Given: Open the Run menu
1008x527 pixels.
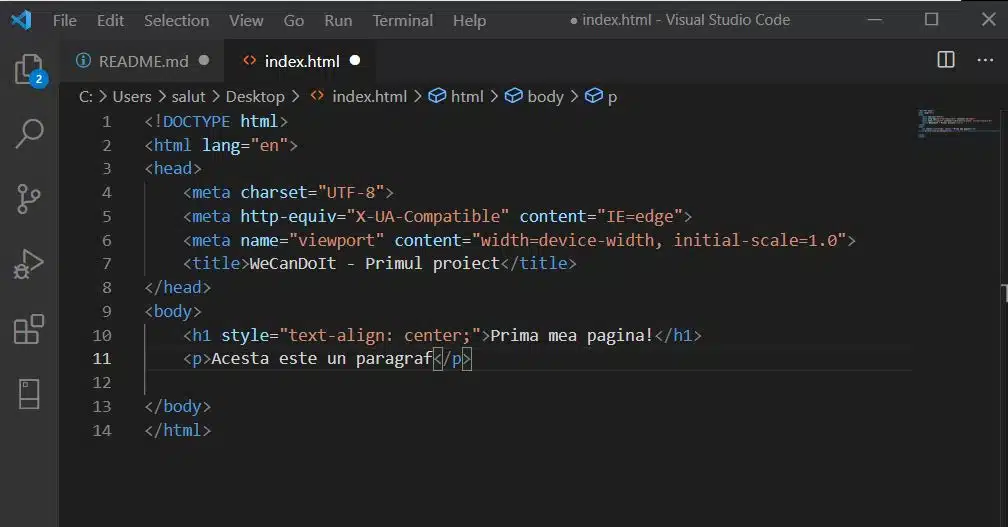Looking at the screenshot, I should tap(338, 21).
